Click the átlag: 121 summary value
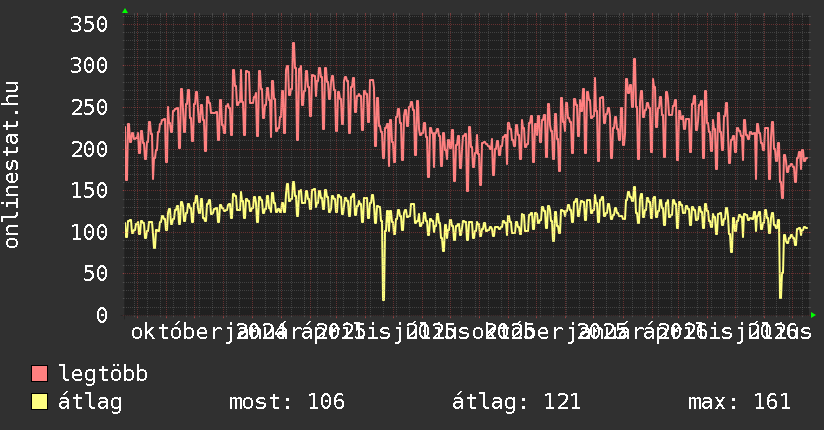The height and width of the screenshot is (430, 824). (x=516, y=402)
